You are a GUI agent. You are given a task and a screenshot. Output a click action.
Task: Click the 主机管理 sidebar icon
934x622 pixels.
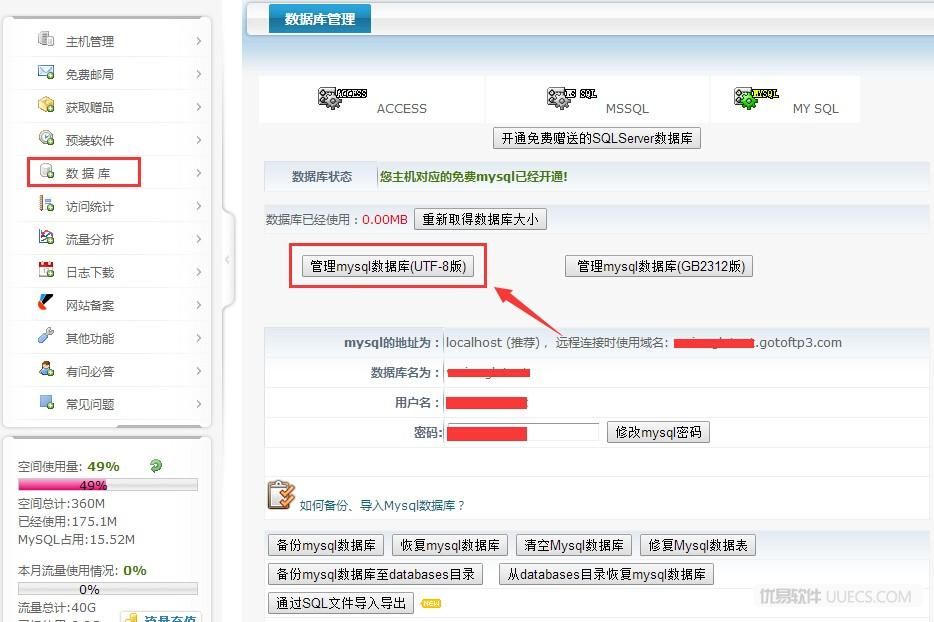coord(46,39)
